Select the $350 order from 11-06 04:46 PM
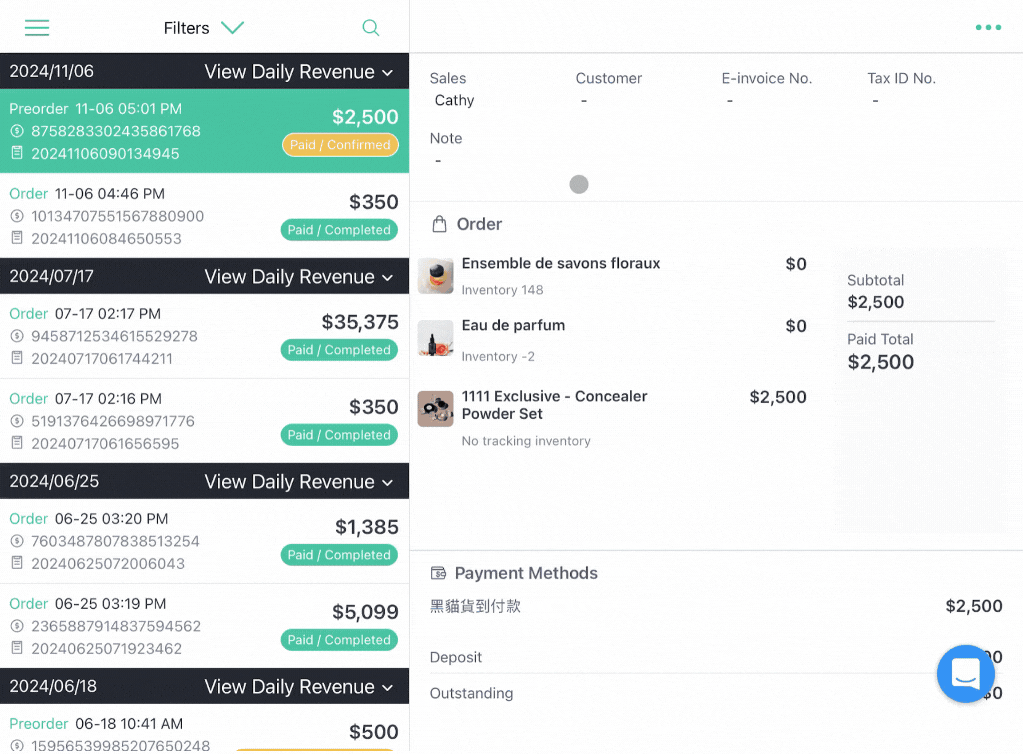 pyautogui.click(x=204, y=216)
